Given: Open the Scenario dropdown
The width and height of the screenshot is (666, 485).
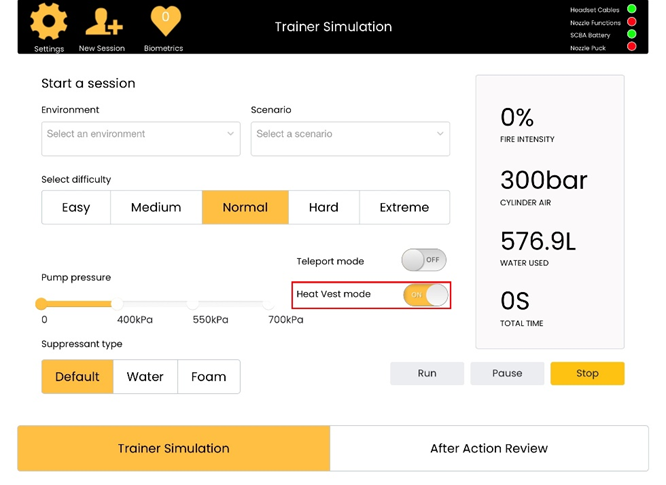Looking at the screenshot, I should pos(349,134).
